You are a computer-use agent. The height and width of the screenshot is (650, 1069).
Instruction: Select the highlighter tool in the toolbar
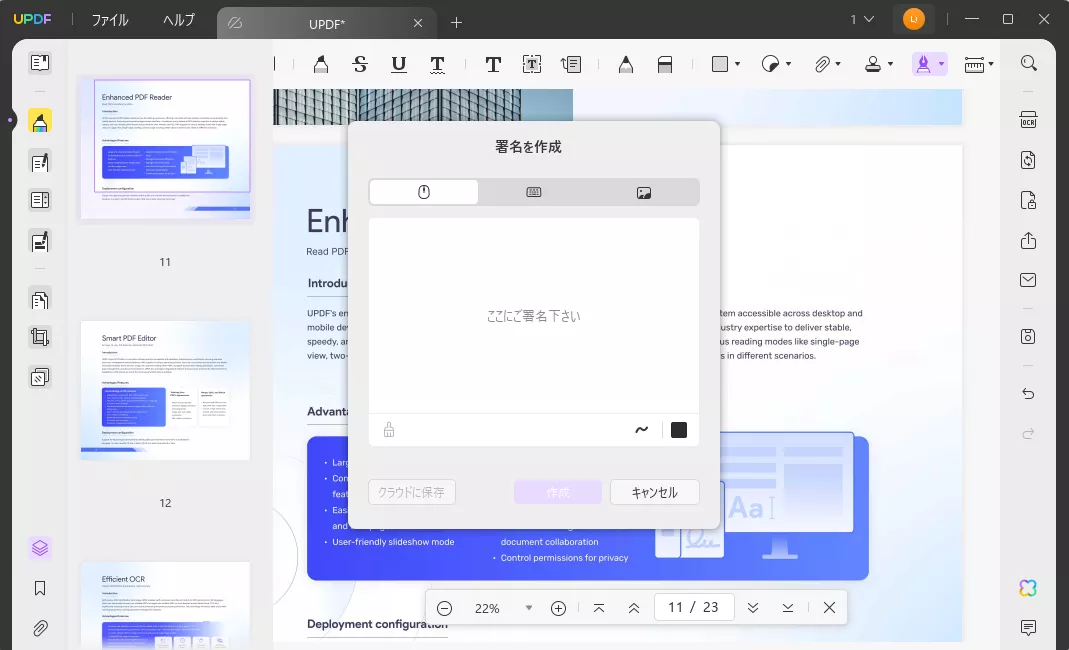(x=320, y=64)
